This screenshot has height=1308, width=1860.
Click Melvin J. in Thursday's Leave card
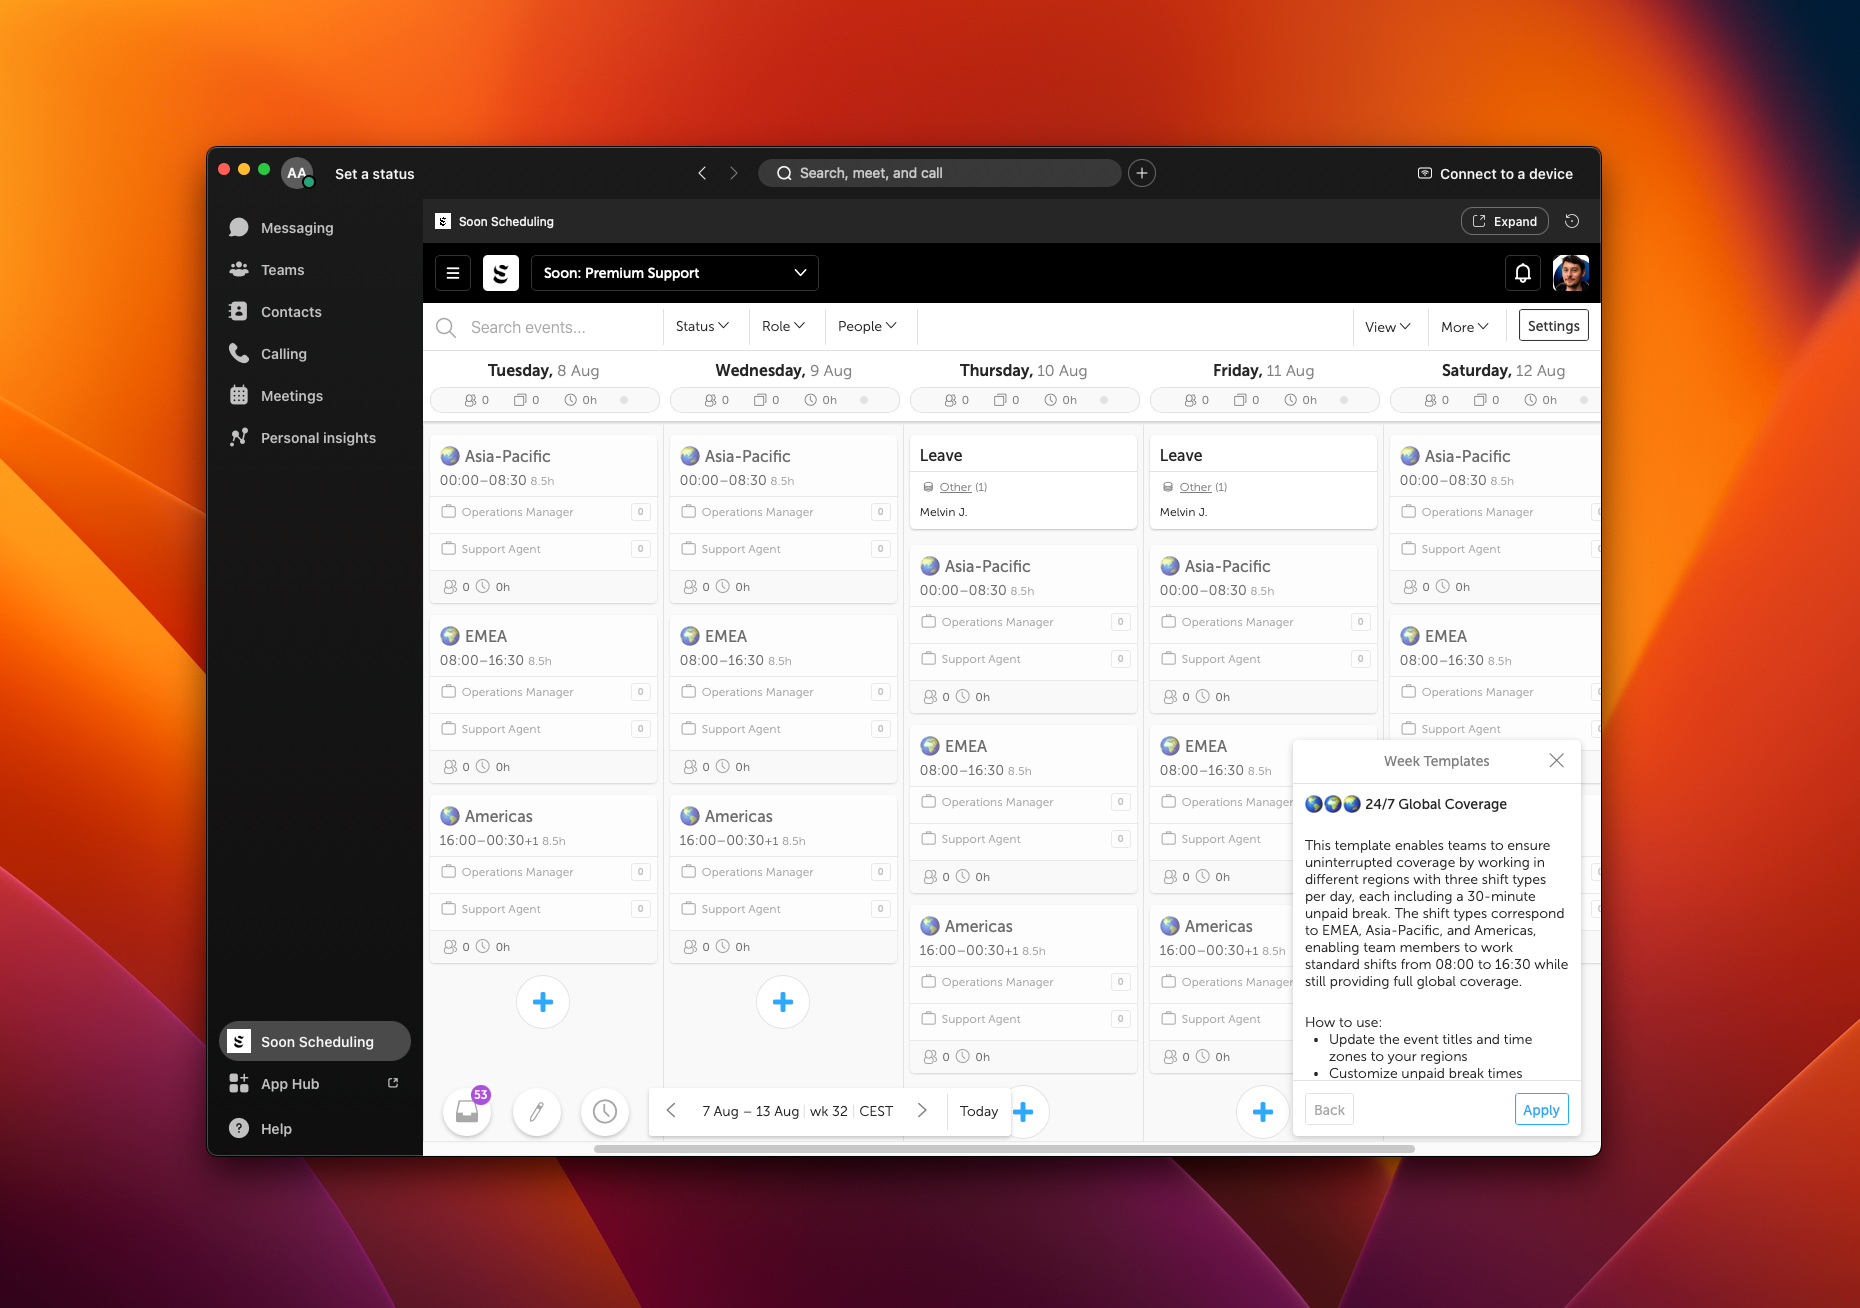click(x=943, y=512)
